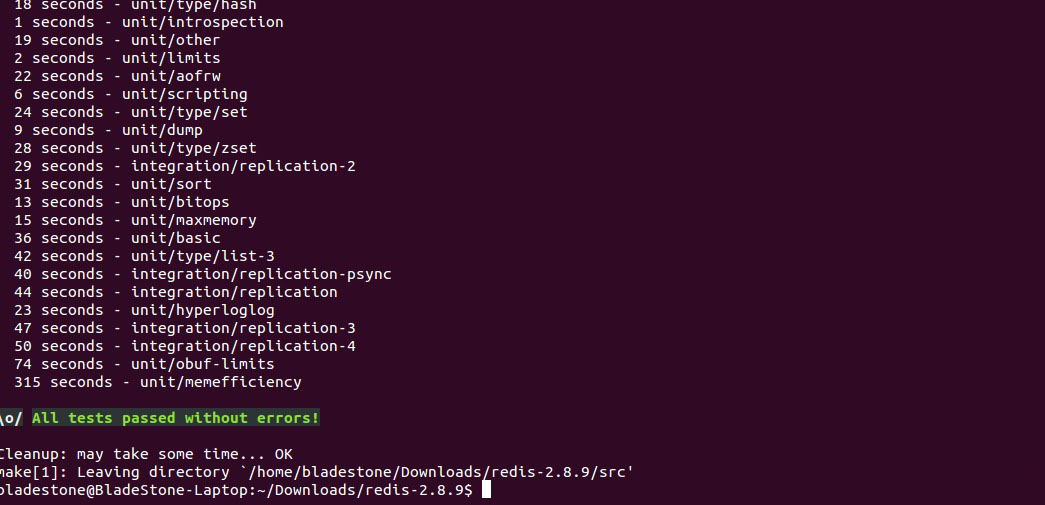This screenshot has height=505, width=1045.
Task: Click the 'integration/replication-psync' entry
Action: point(202,274)
